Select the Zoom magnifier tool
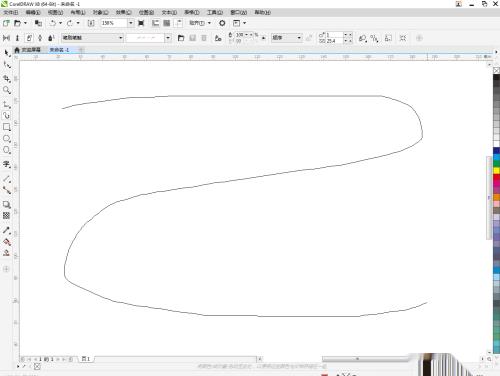The image size is (500, 376). point(6,90)
